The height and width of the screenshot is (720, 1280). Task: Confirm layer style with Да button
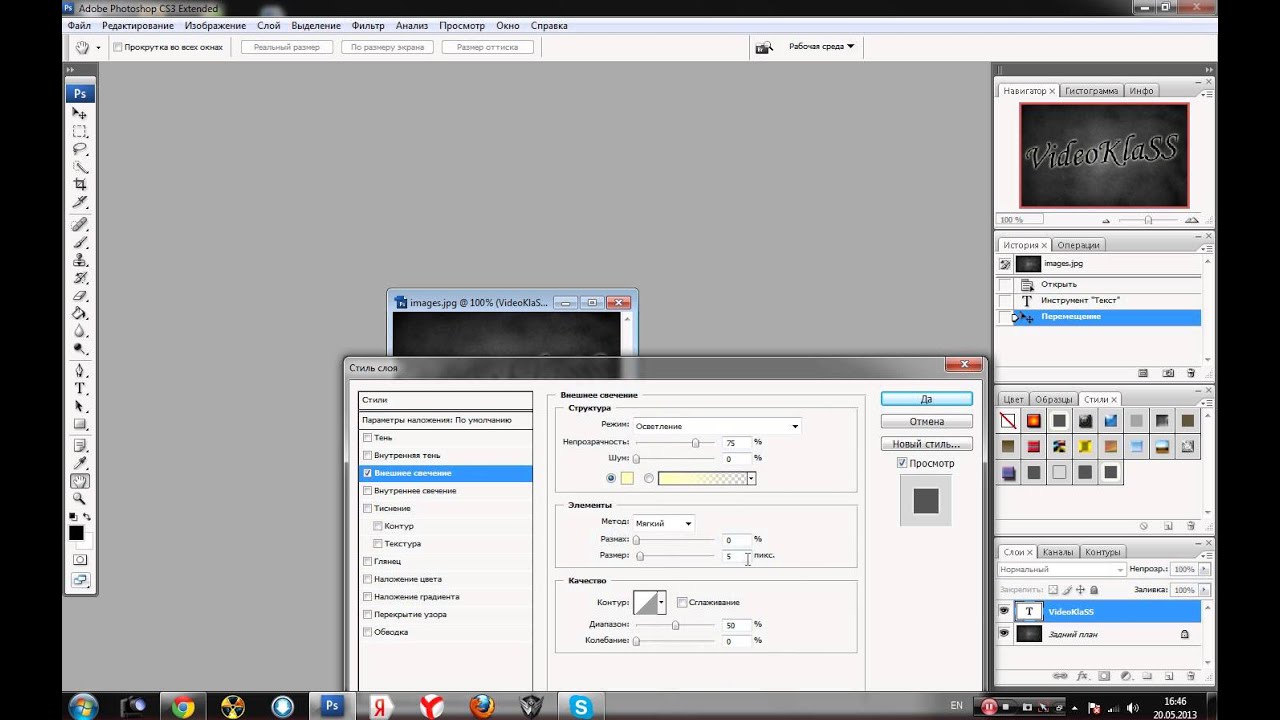(x=926, y=398)
